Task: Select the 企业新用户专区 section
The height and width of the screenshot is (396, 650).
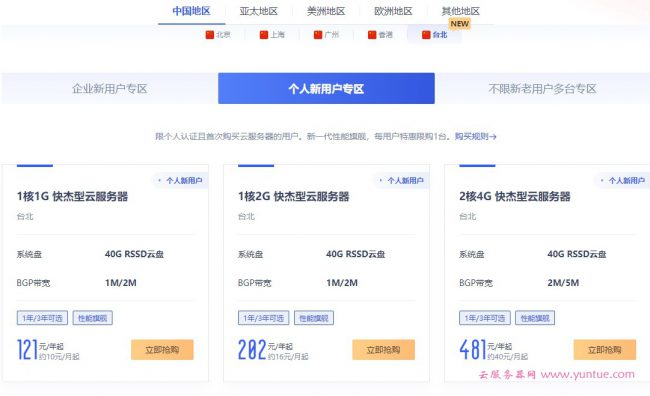Action: tap(109, 88)
